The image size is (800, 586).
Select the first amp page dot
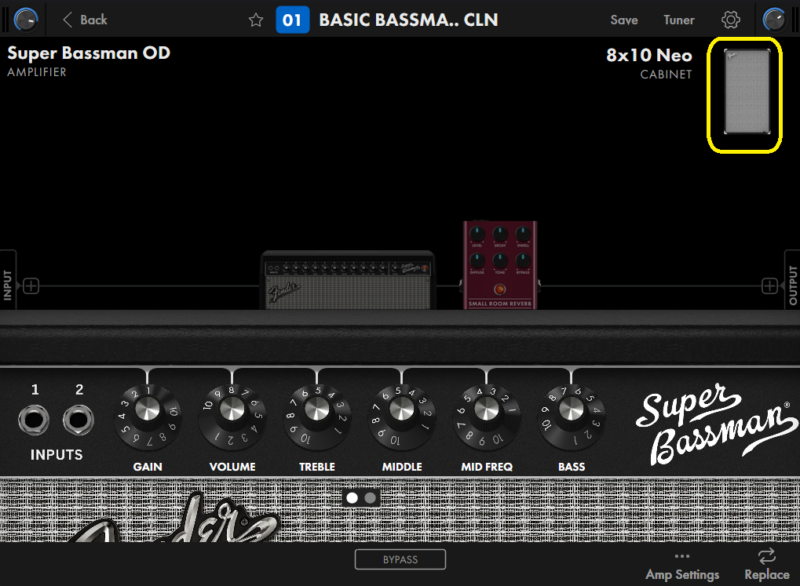click(352, 497)
